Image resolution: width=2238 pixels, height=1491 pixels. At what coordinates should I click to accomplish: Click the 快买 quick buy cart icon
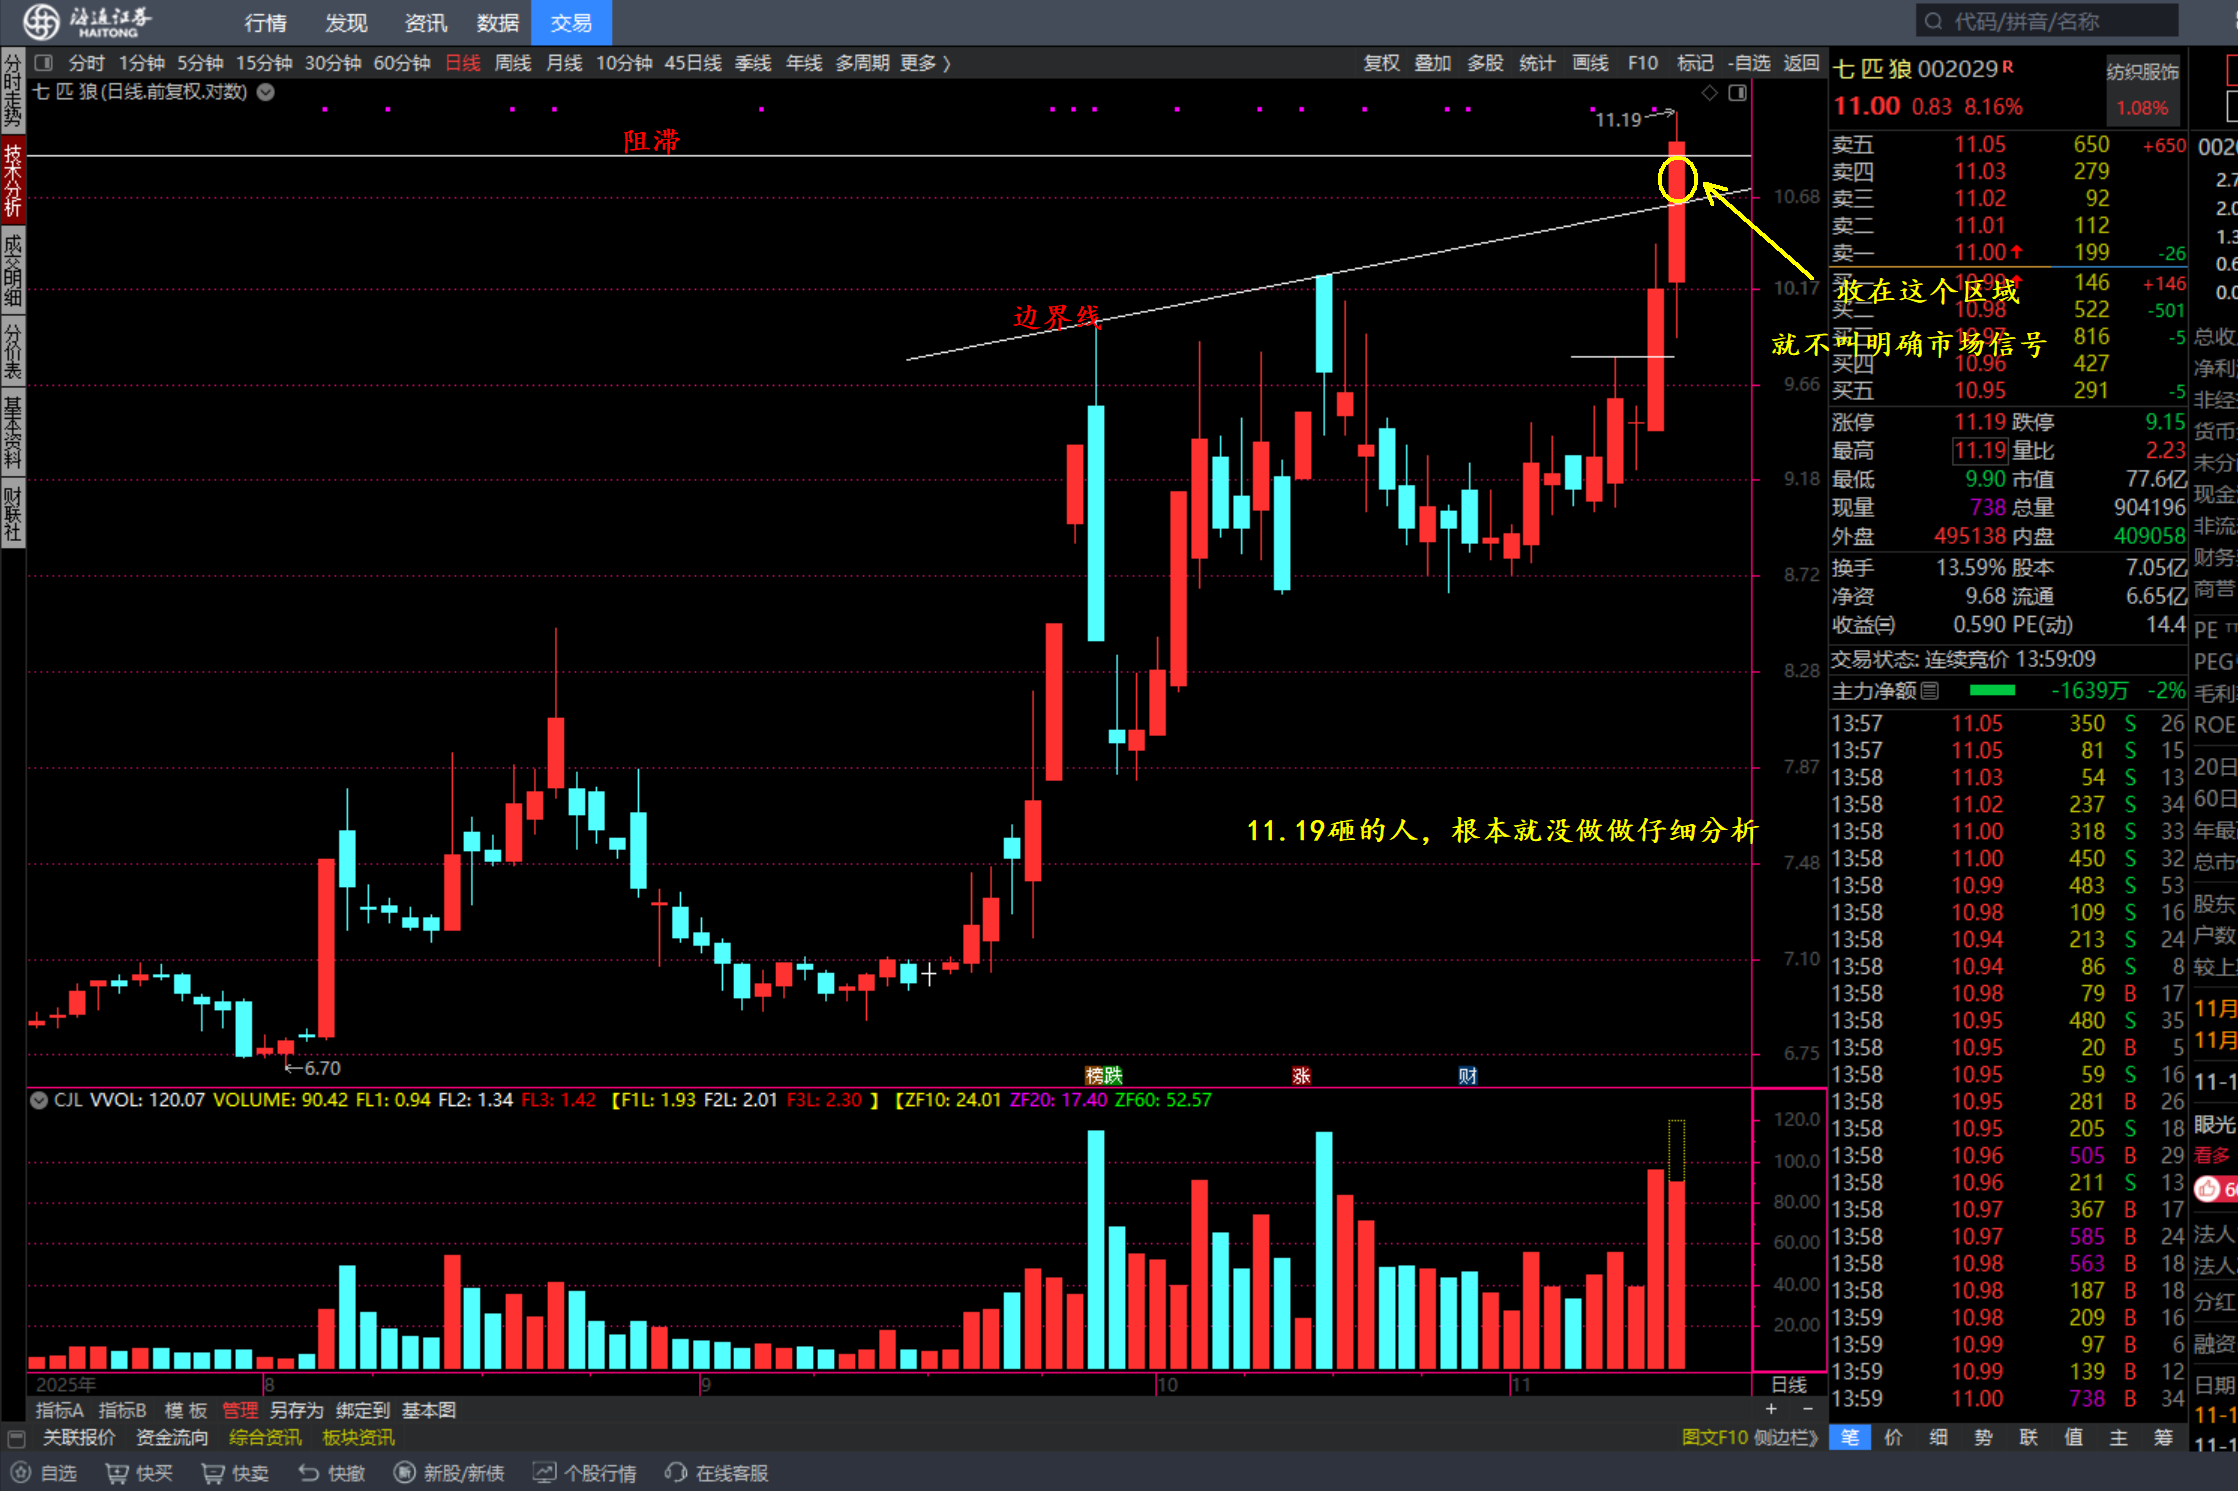tap(117, 1473)
